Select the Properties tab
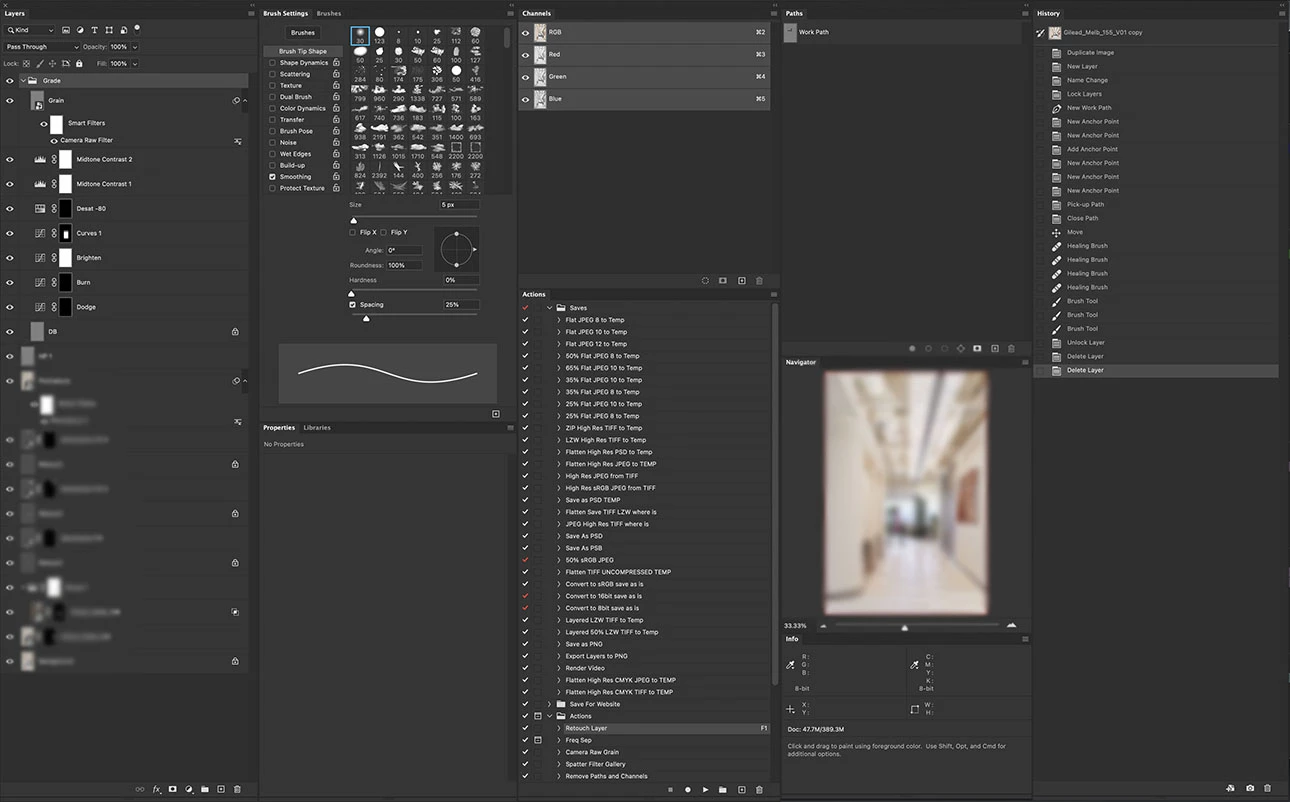The width and height of the screenshot is (1290, 802). point(279,428)
